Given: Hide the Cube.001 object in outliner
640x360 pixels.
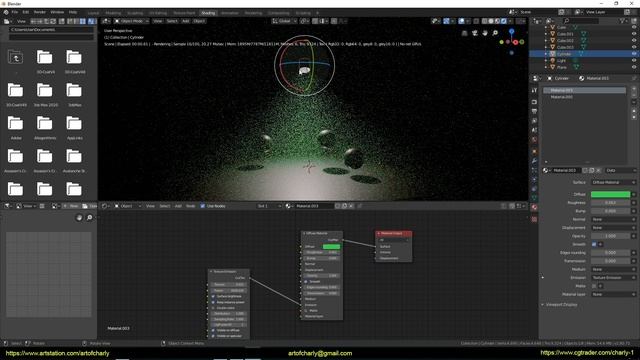Looking at the screenshot, I should click(x=634, y=34).
